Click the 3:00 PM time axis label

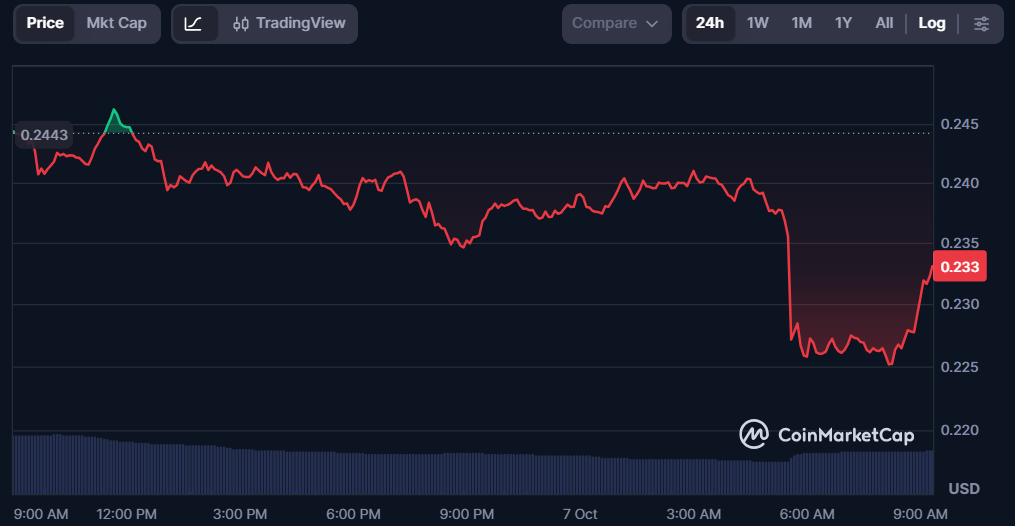(x=240, y=514)
